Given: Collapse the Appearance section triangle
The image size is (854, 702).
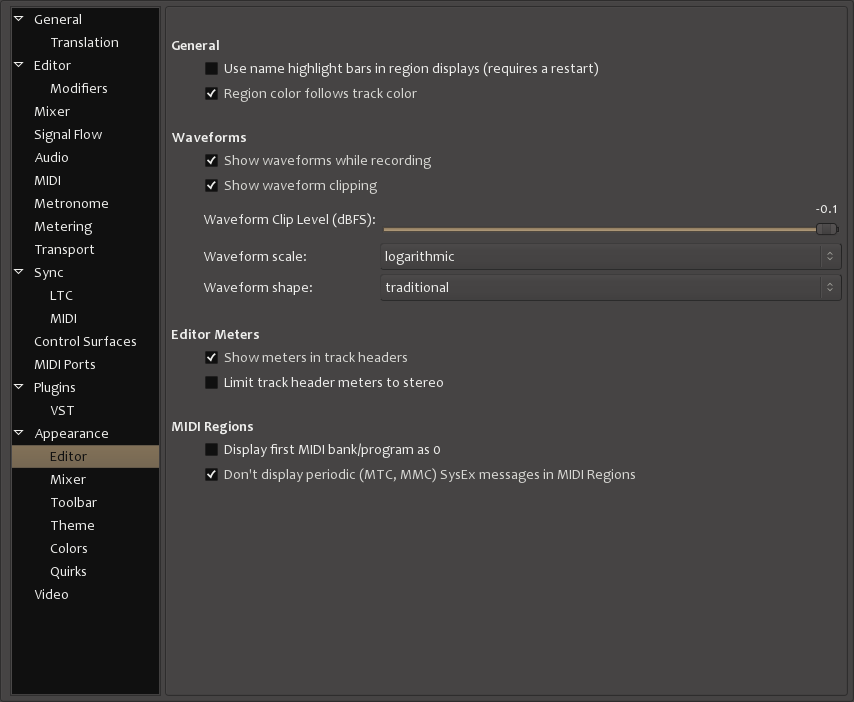Looking at the screenshot, I should tap(19, 433).
